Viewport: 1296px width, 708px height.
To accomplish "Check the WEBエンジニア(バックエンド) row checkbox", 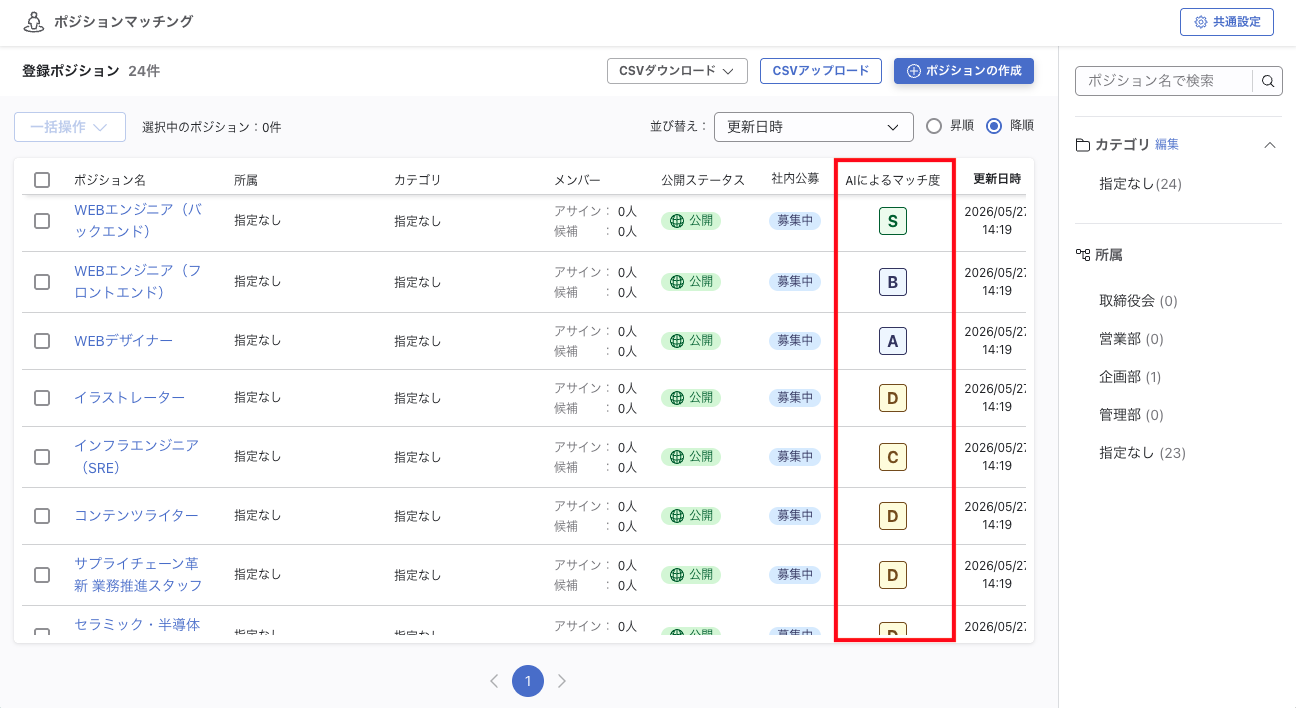I will click(42, 221).
